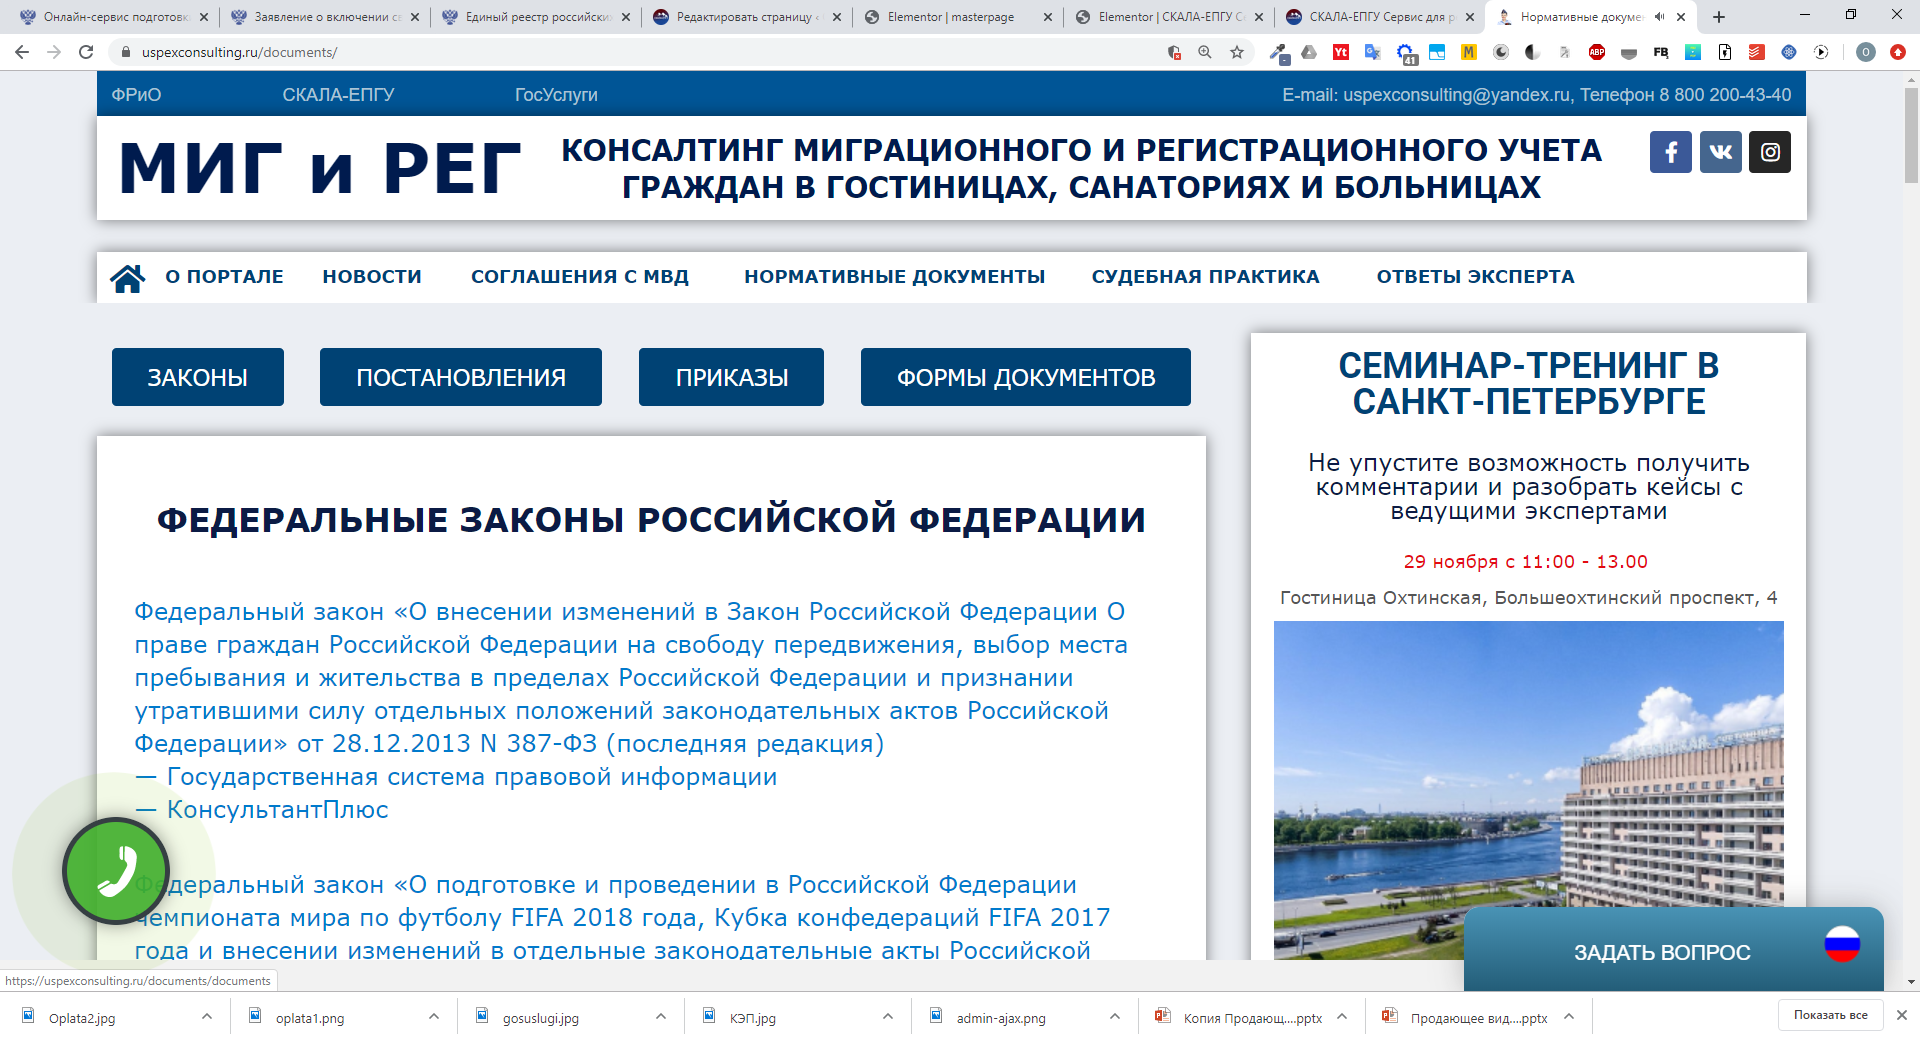Click the green phone callback button
Viewport: 1920px width, 1040px height.
(116, 871)
